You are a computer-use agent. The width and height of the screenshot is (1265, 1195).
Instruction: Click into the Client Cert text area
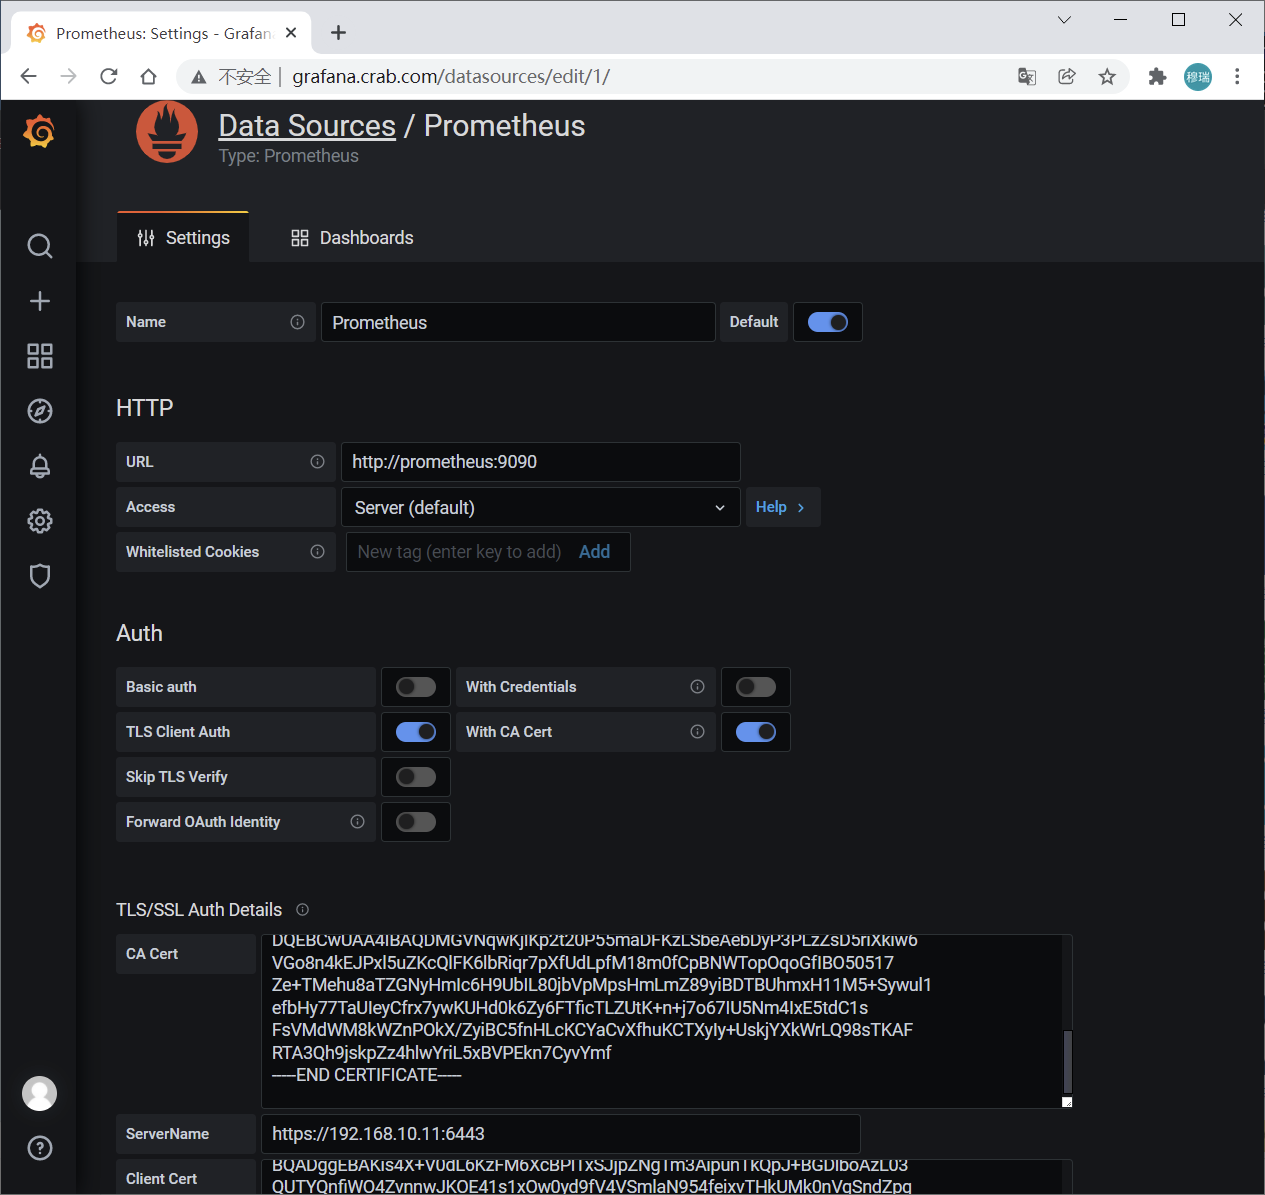click(660, 1177)
